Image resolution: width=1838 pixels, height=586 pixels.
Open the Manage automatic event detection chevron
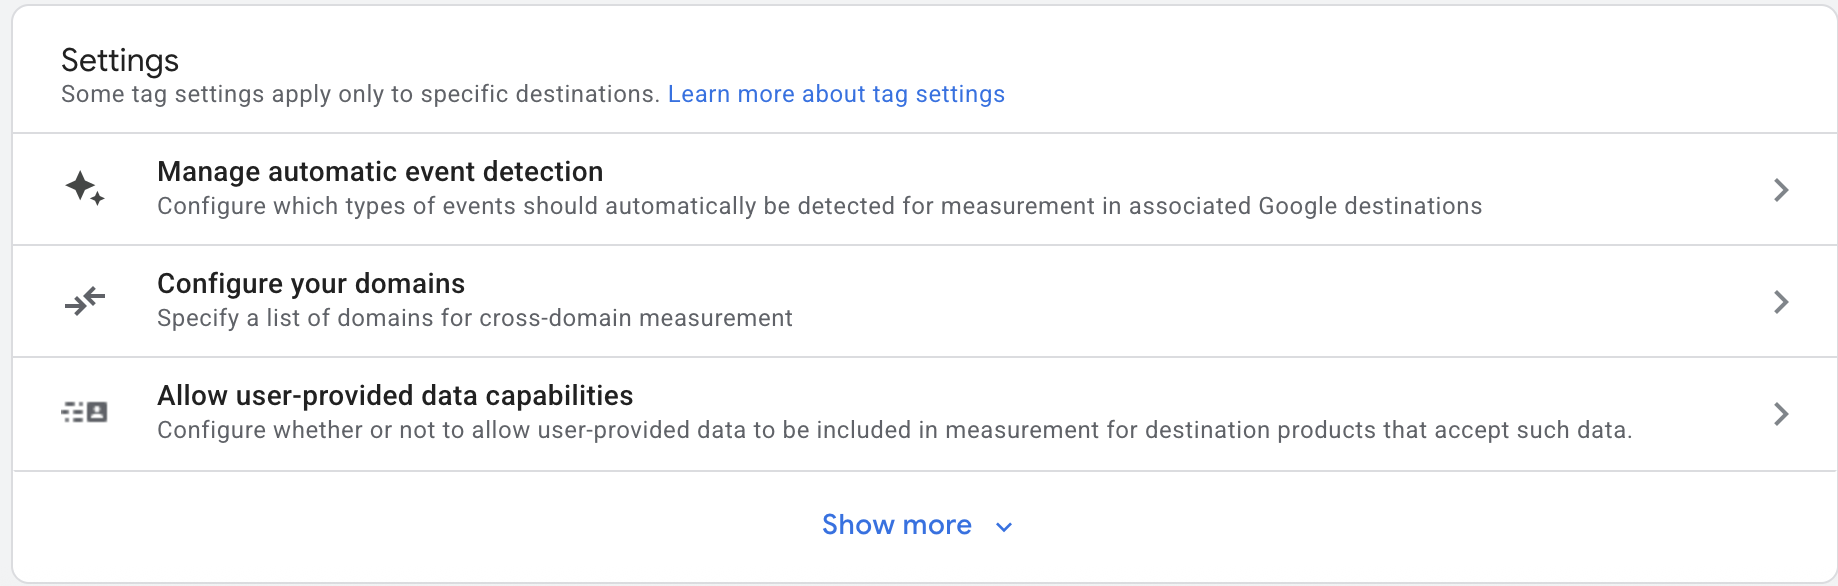pos(1780,190)
